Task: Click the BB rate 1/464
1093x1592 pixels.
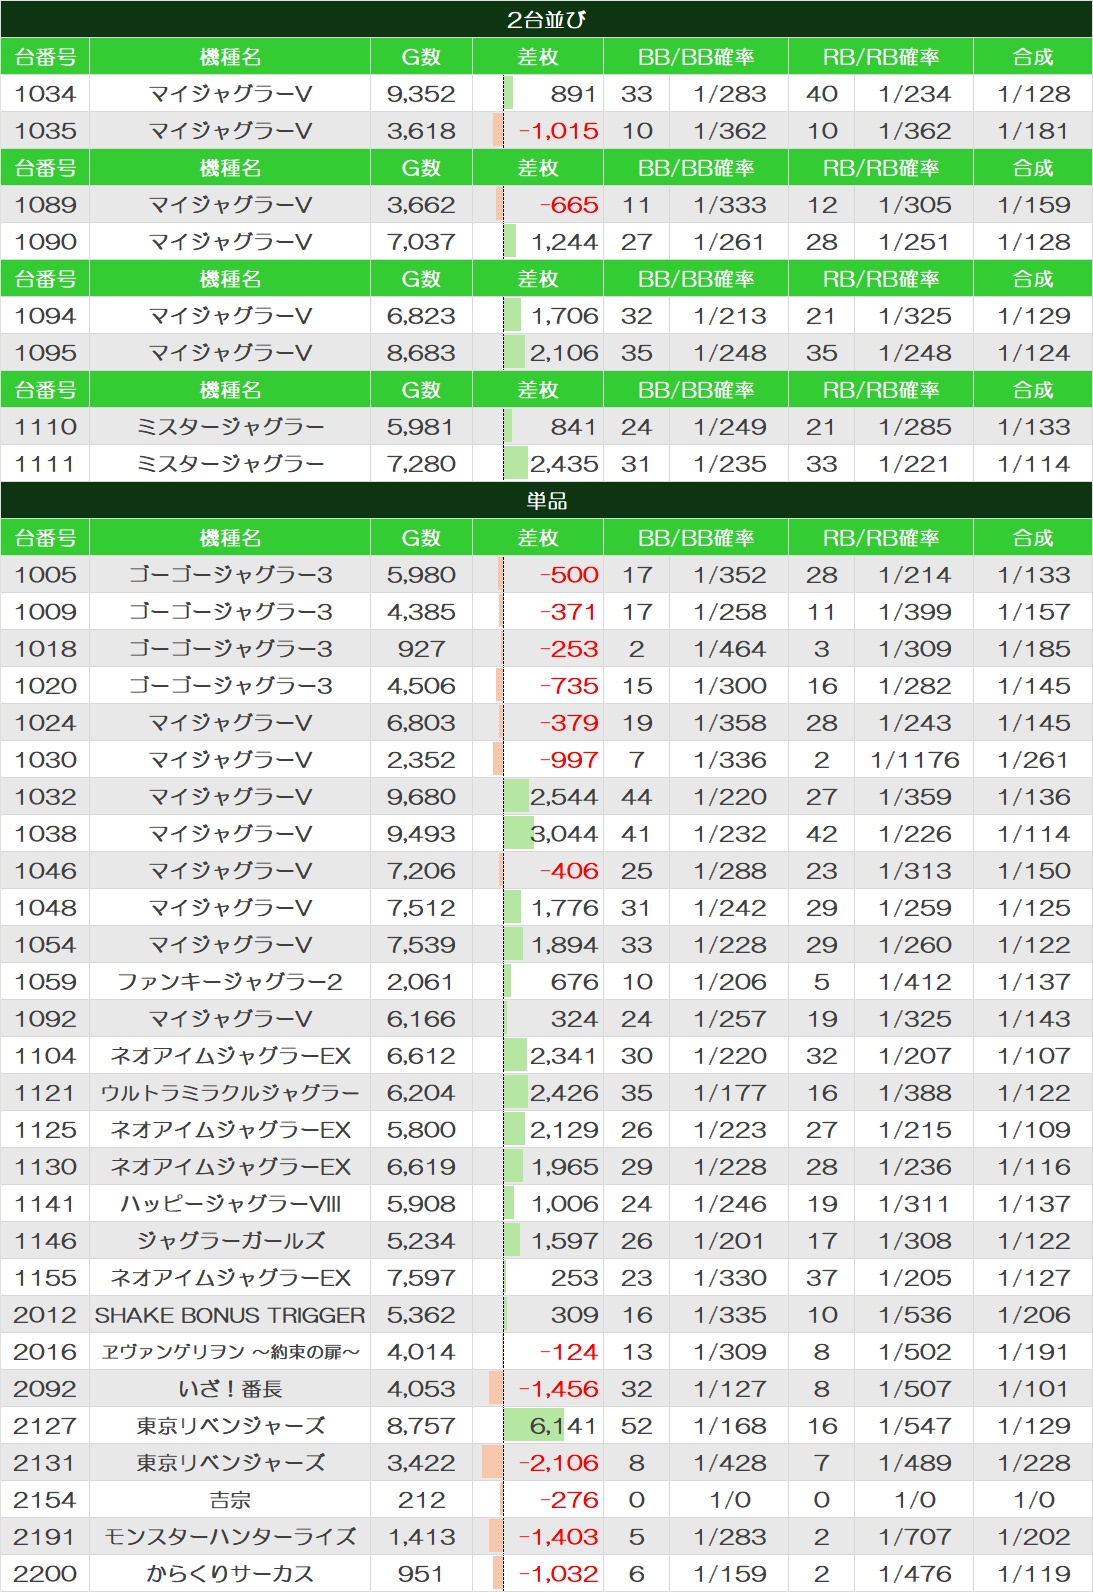Action: point(730,649)
